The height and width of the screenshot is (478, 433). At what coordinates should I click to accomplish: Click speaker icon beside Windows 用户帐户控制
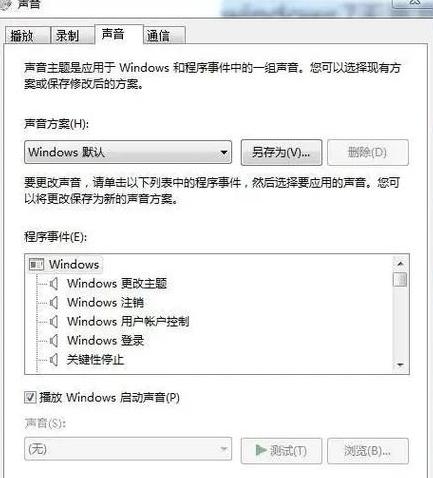click(x=54, y=322)
